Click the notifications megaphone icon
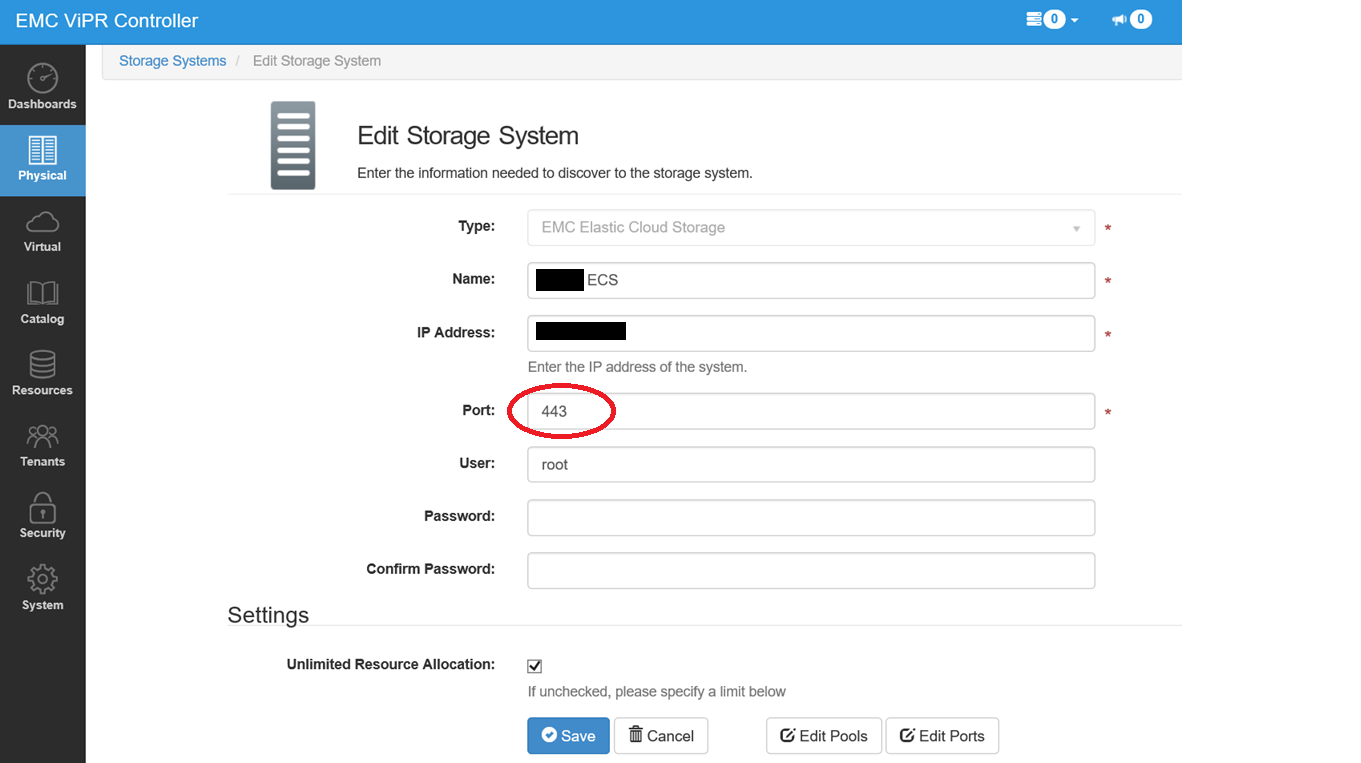The width and height of the screenshot is (1361, 763). (1120, 19)
